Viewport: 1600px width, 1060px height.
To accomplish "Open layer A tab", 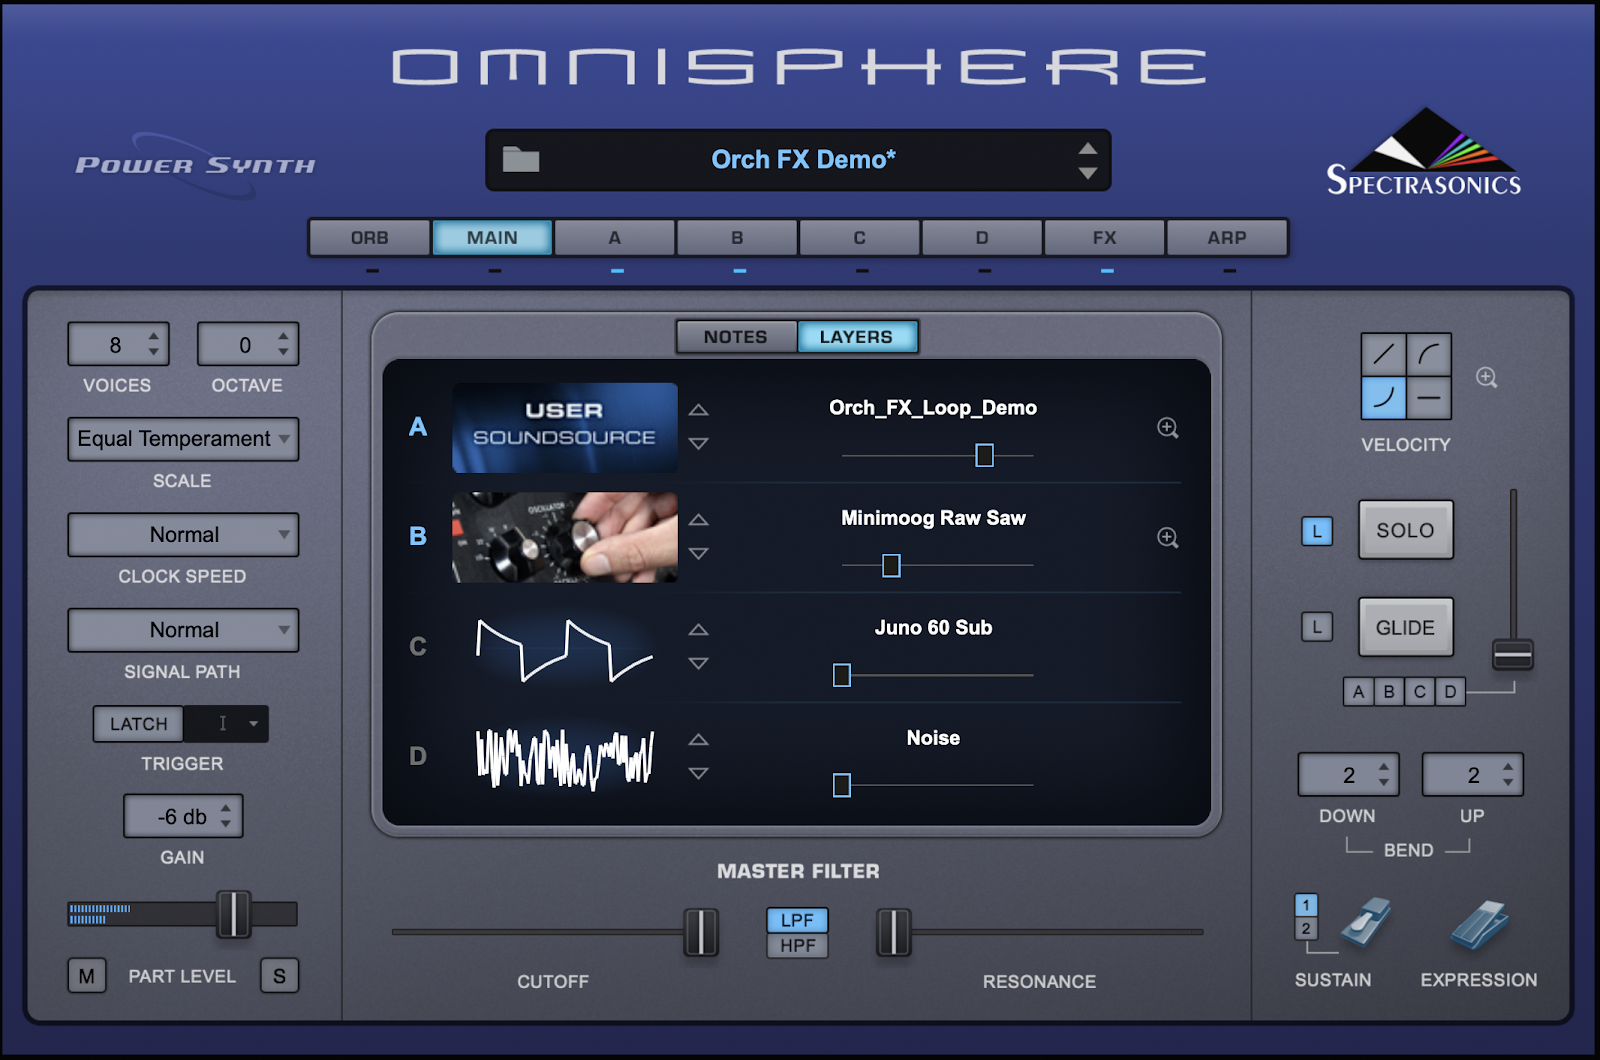I will [615, 238].
